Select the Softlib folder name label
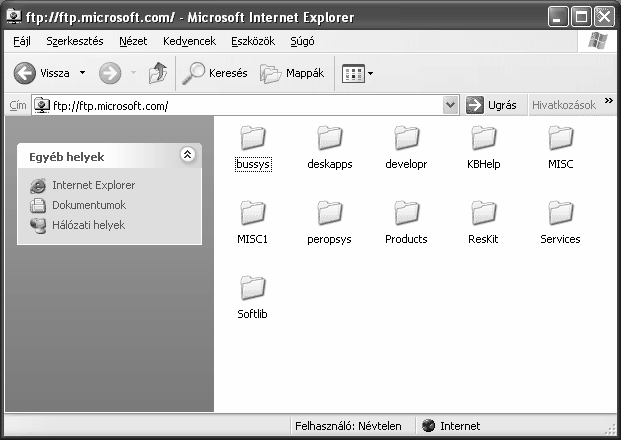 (252, 314)
